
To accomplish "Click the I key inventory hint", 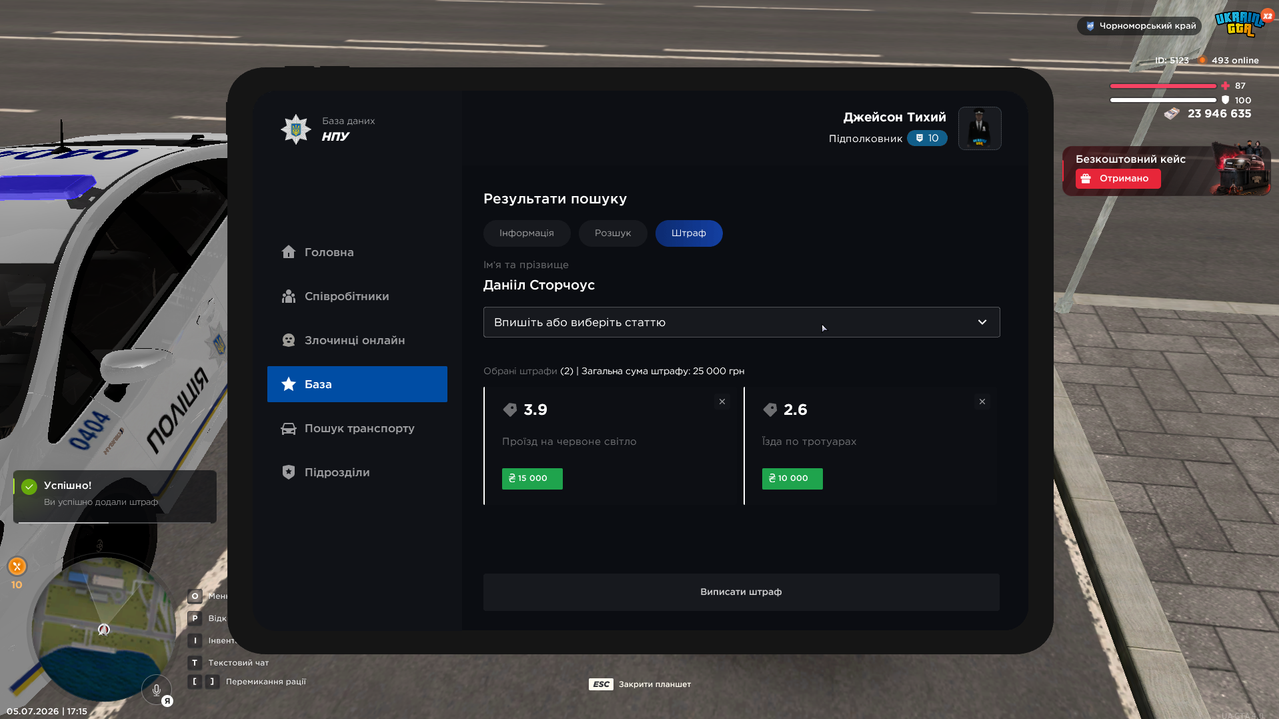I will click(x=196, y=640).
